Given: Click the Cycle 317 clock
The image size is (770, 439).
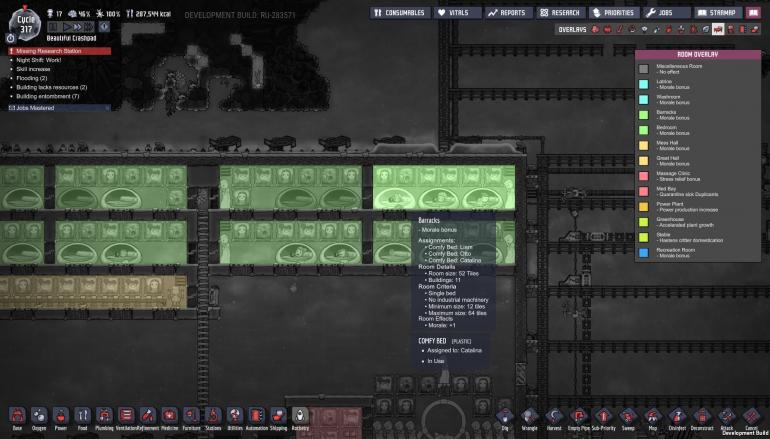Looking at the screenshot, I should (26, 24).
